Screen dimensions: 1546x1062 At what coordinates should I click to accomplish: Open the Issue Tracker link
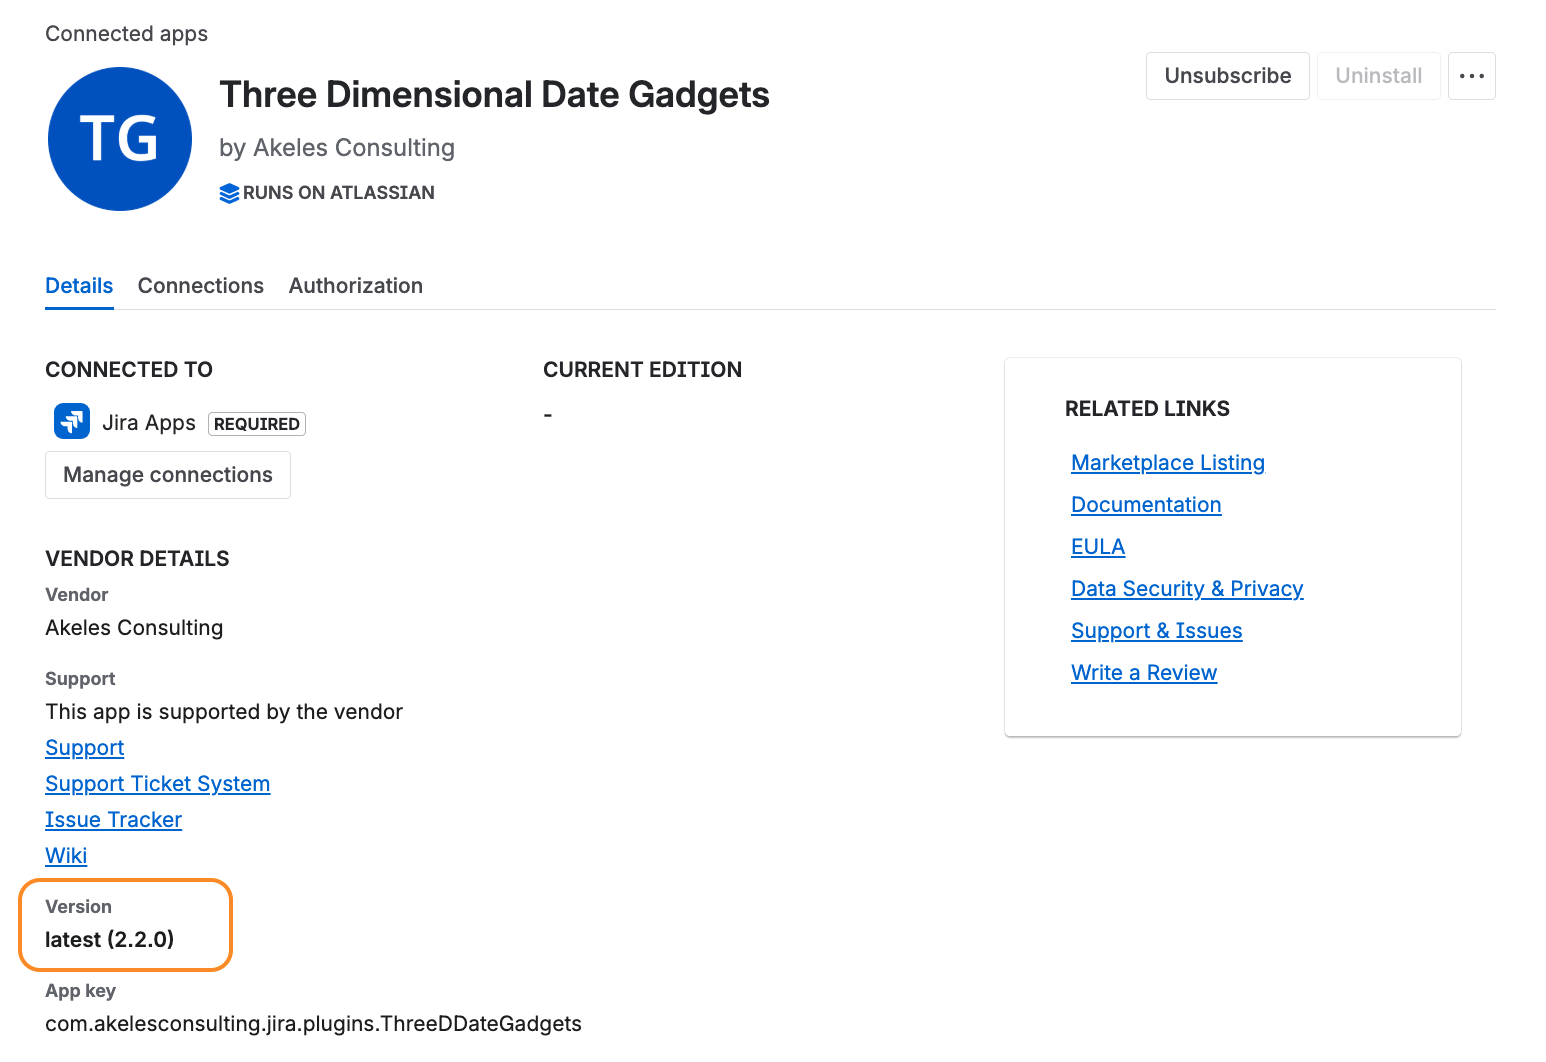(114, 820)
